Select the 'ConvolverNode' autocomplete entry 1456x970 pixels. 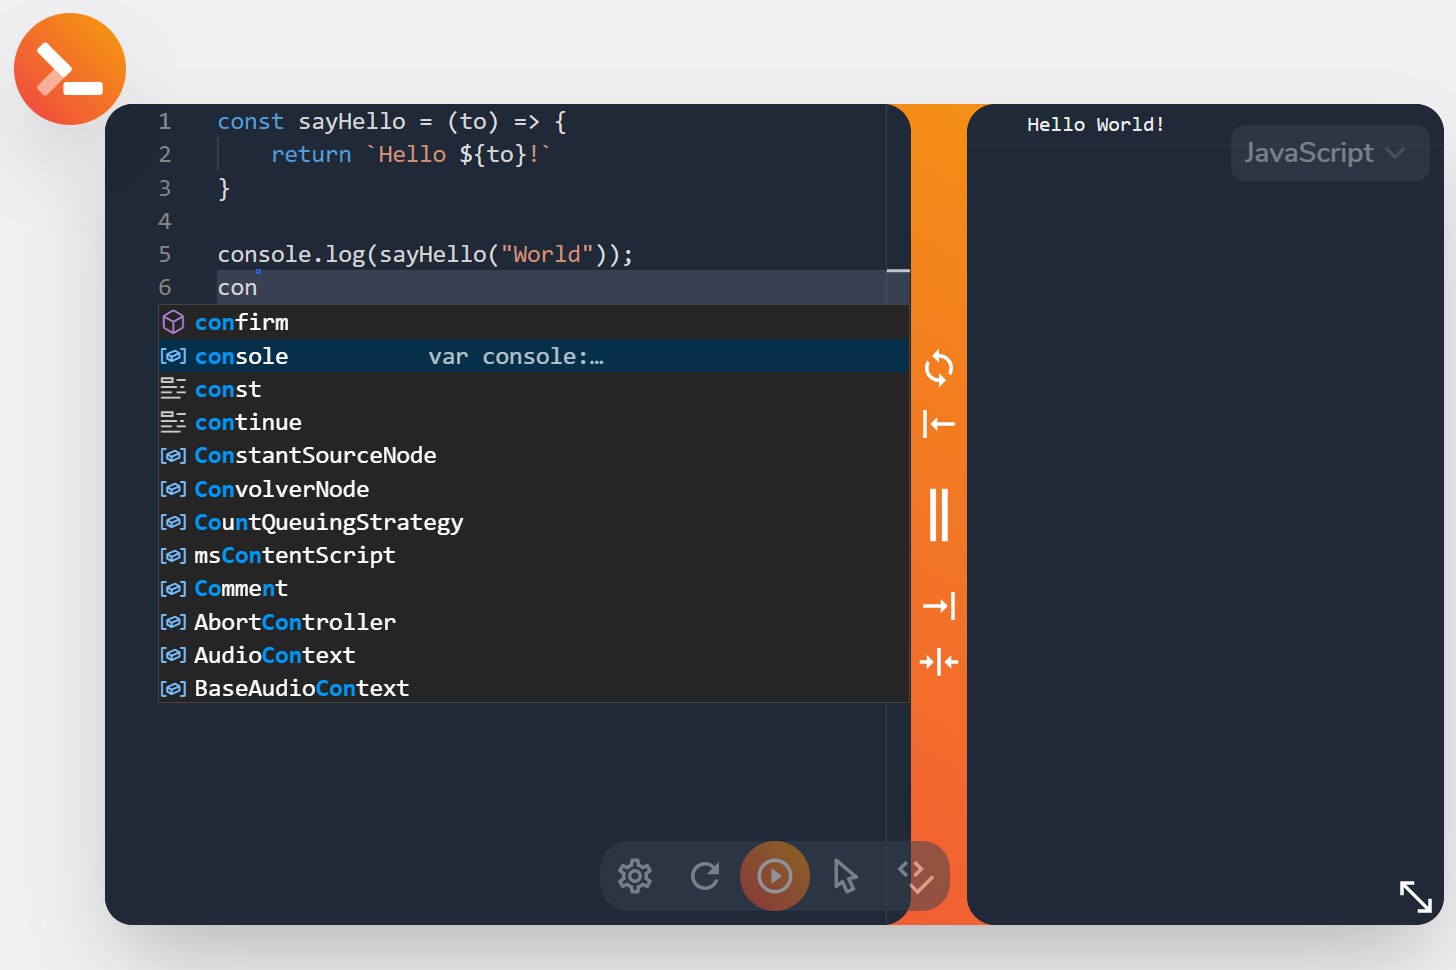coord(282,489)
